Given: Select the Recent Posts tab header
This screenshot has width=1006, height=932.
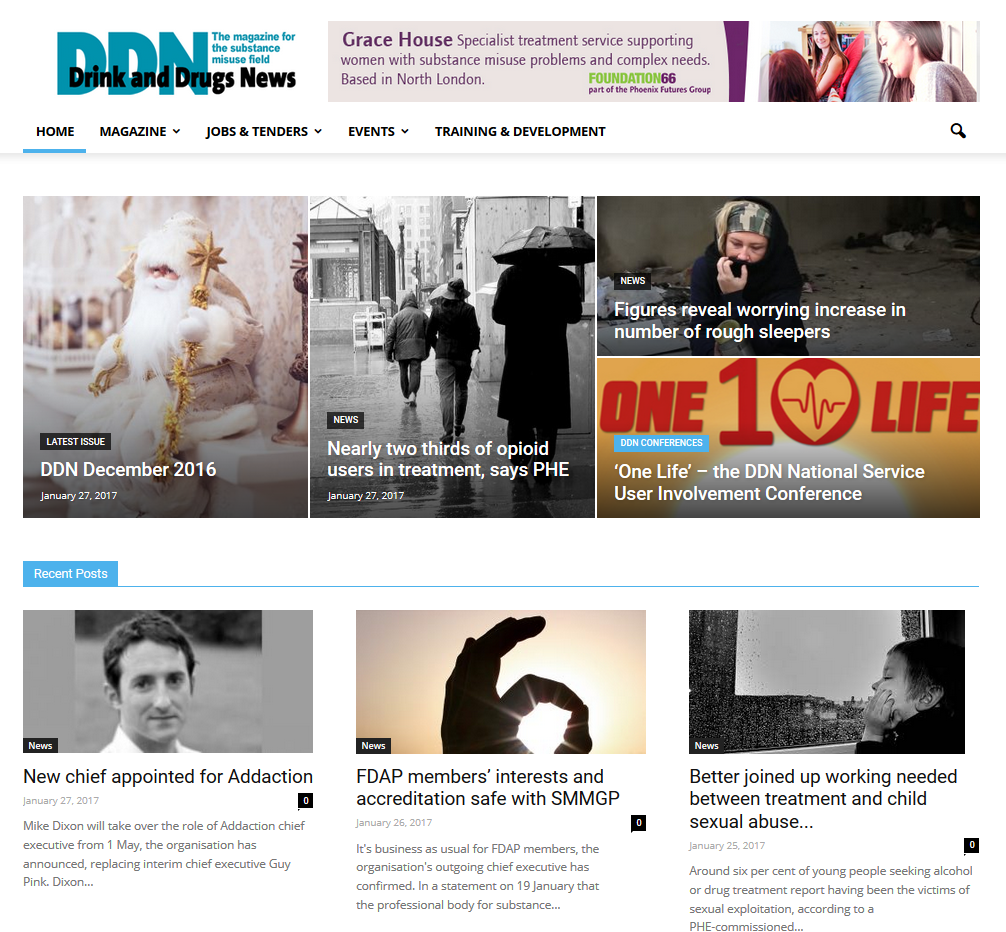Looking at the screenshot, I should [71, 573].
